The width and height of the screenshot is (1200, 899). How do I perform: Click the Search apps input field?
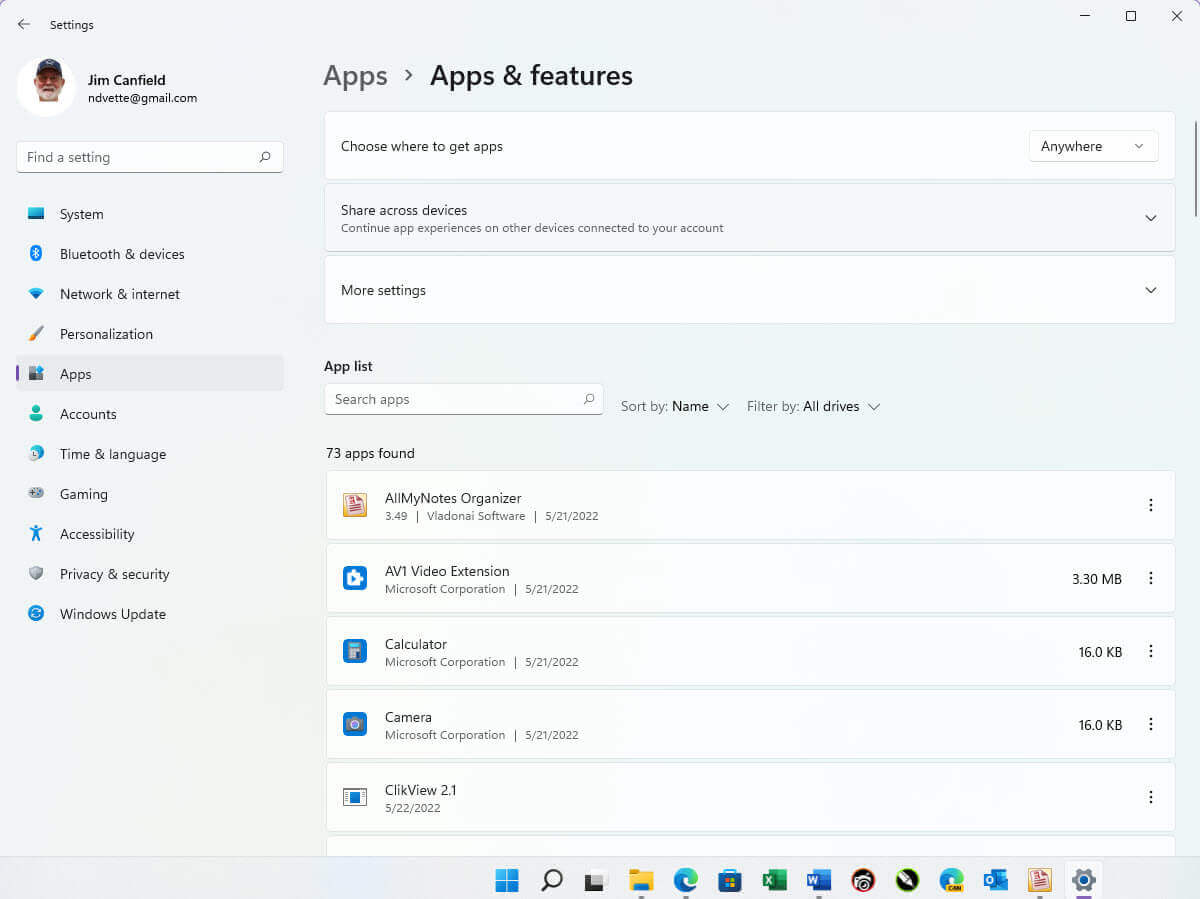[x=464, y=399]
